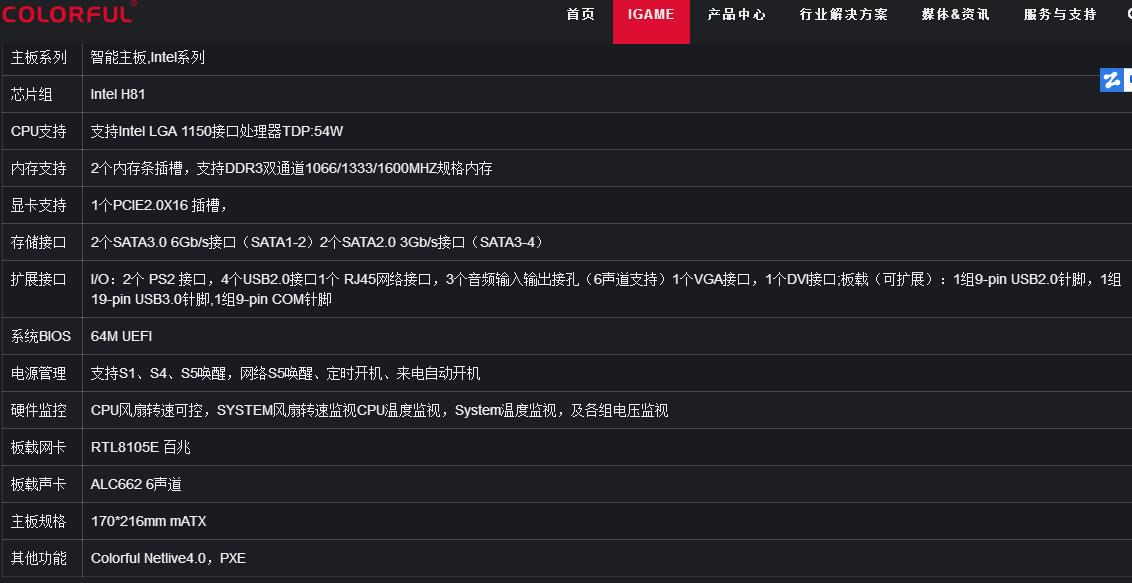Click the S1、S4、S5唤醒 power text

pos(286,373)
